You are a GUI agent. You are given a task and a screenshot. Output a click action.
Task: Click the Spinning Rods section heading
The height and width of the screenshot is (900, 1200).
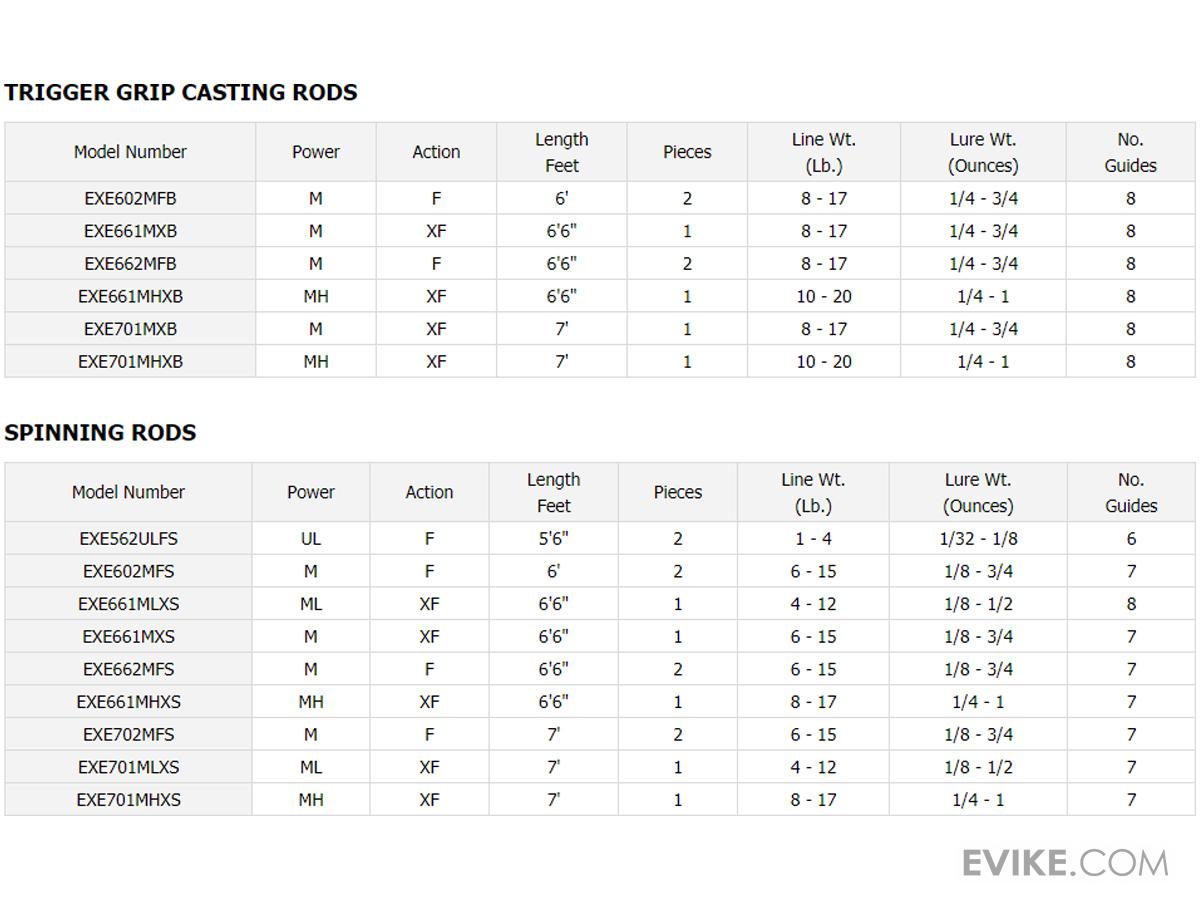point(100,432)
